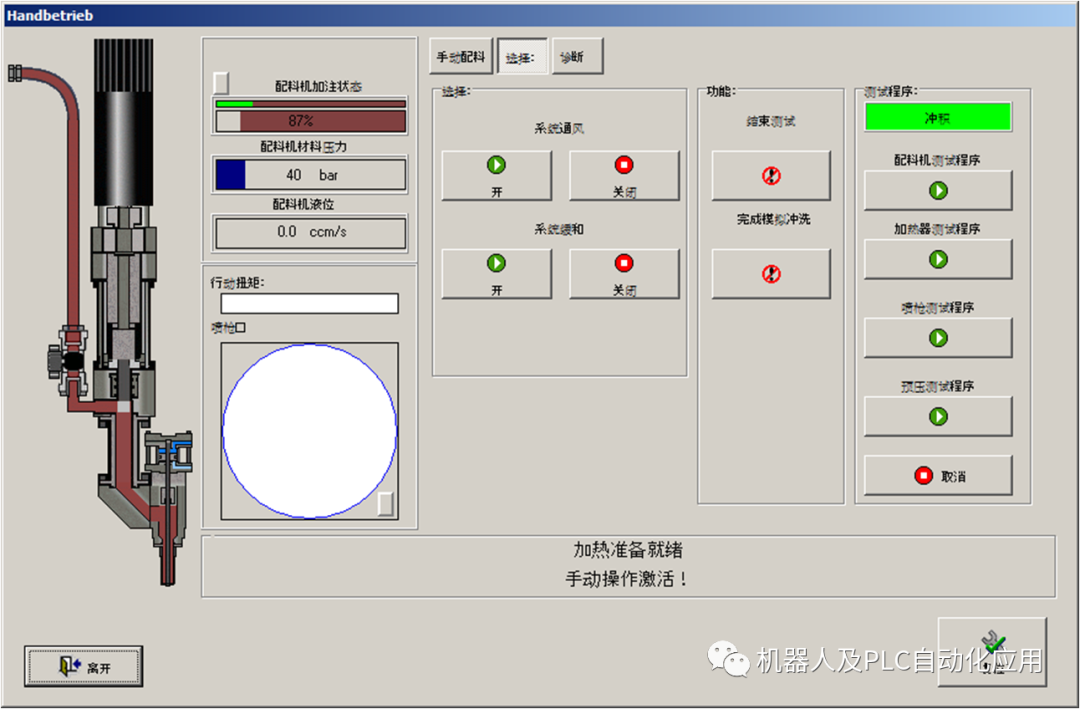This screenshot has width=1080, height=709.
Task: Run the 配料机测试程序 with its play icon
Action: pyautogui.click(x=937, y=190)
